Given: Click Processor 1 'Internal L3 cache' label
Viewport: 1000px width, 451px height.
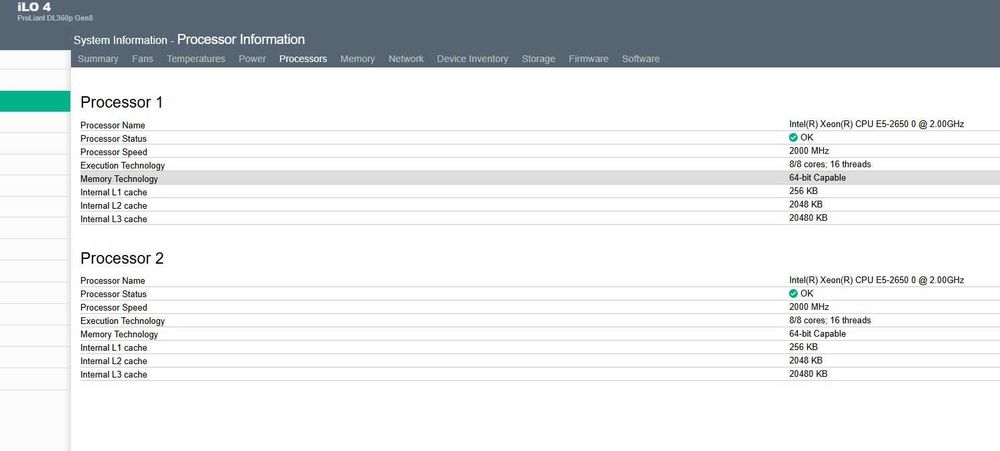Looking at the screenshot, I should click(x=114, y=219).
